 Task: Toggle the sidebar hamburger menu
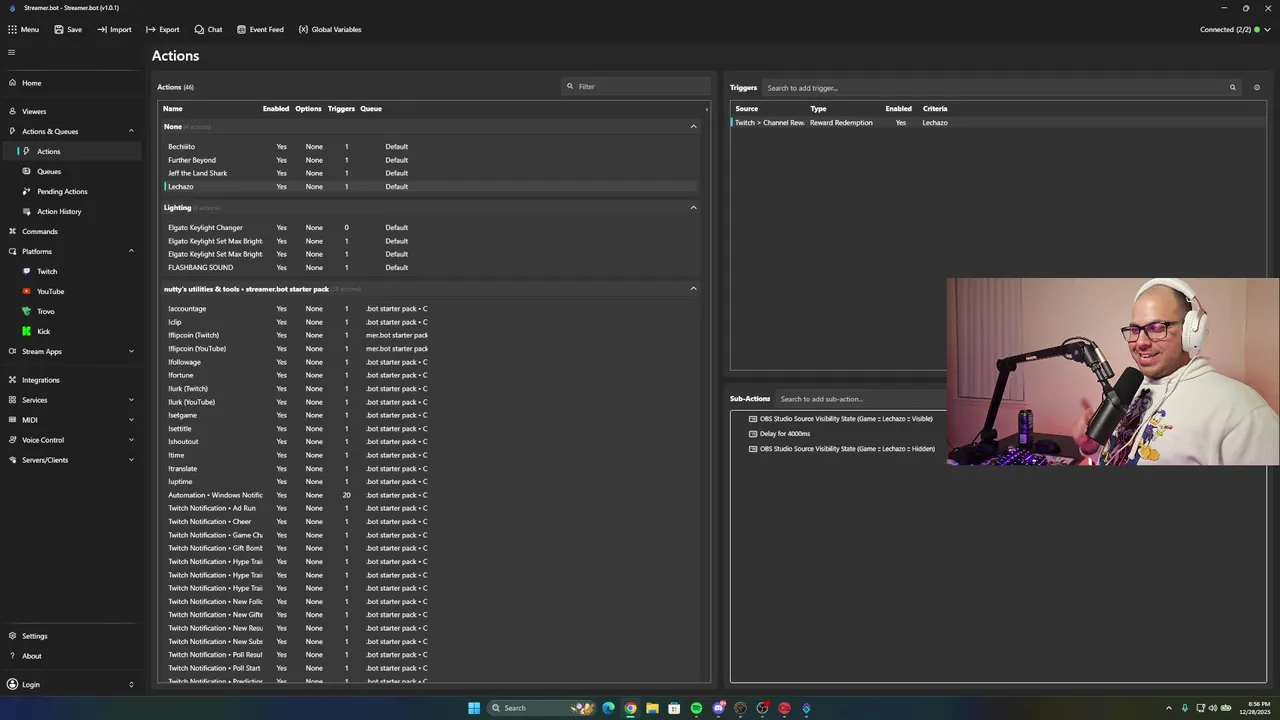pos(12,52)
